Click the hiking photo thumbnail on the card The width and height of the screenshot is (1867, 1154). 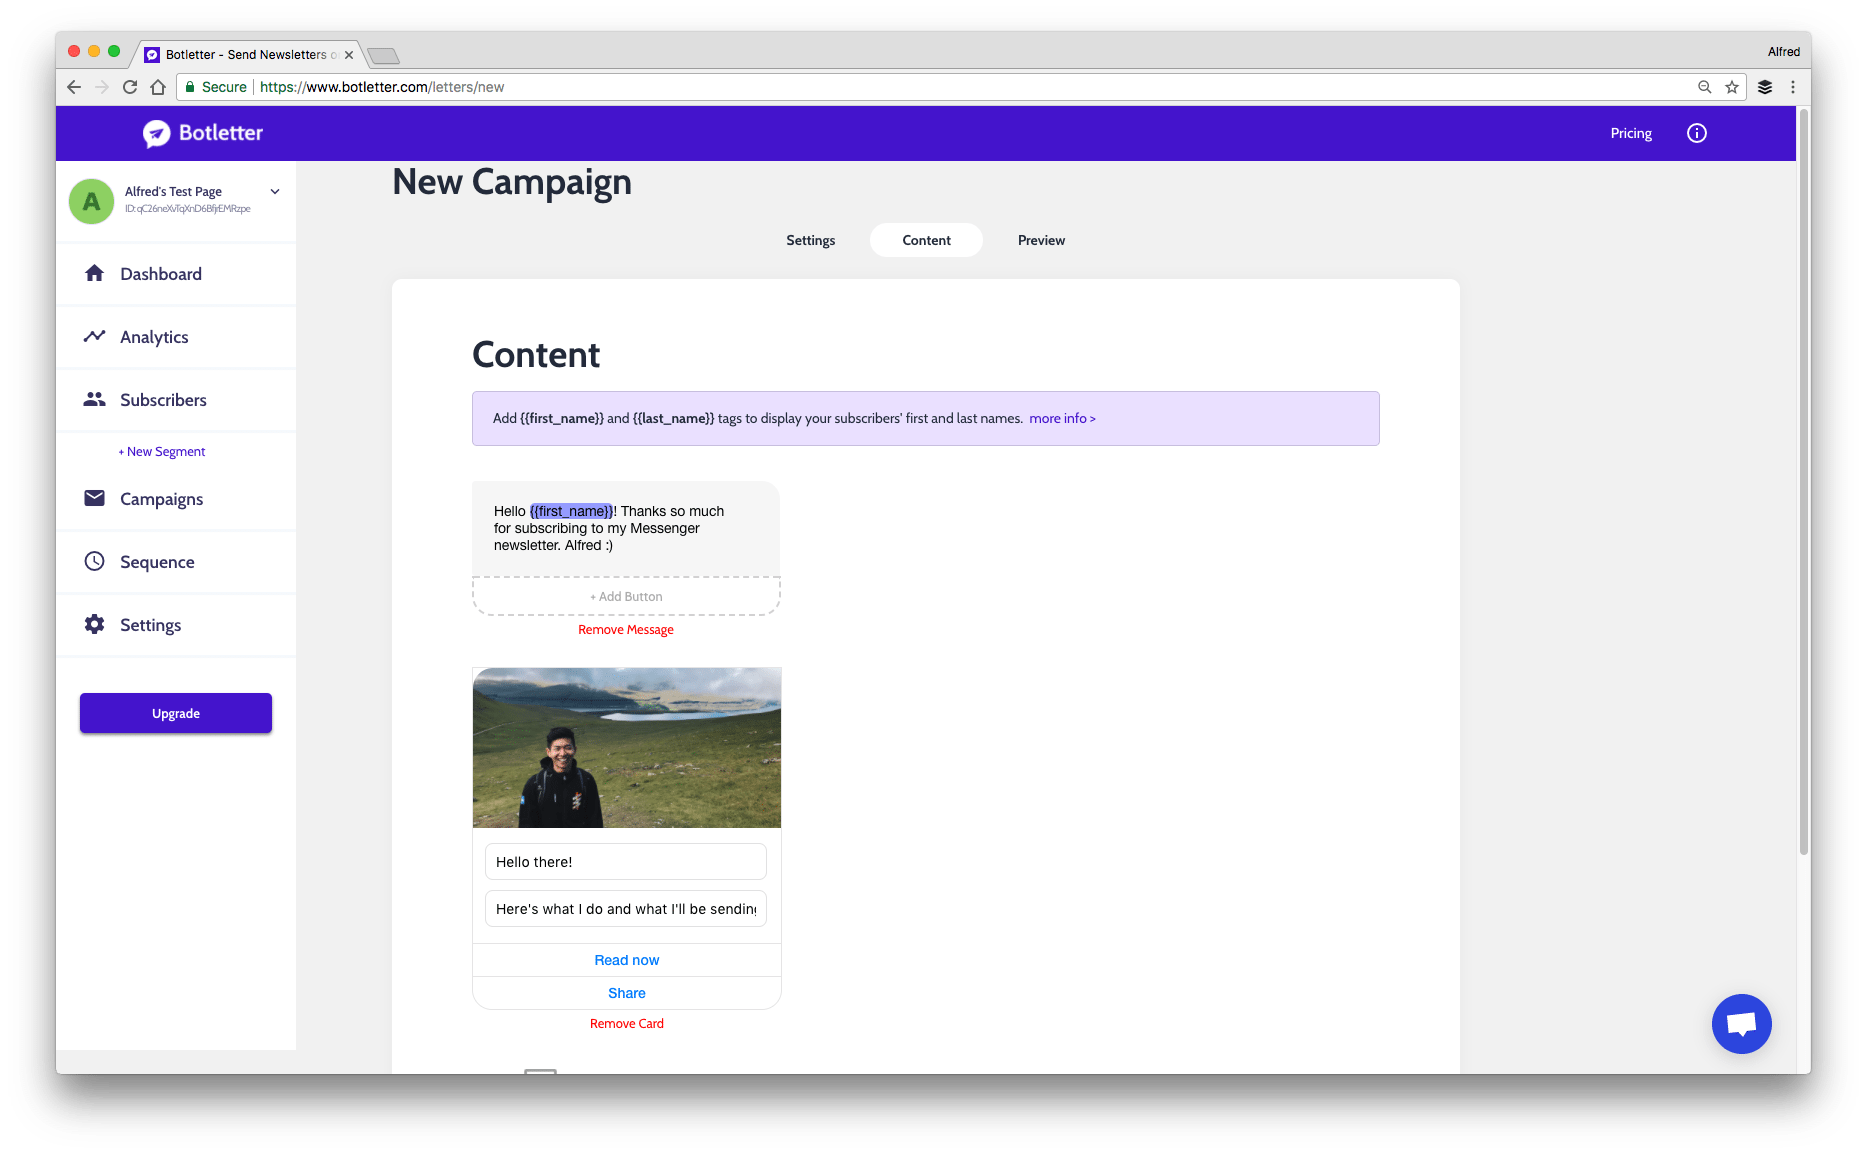[x=626, y=747]
